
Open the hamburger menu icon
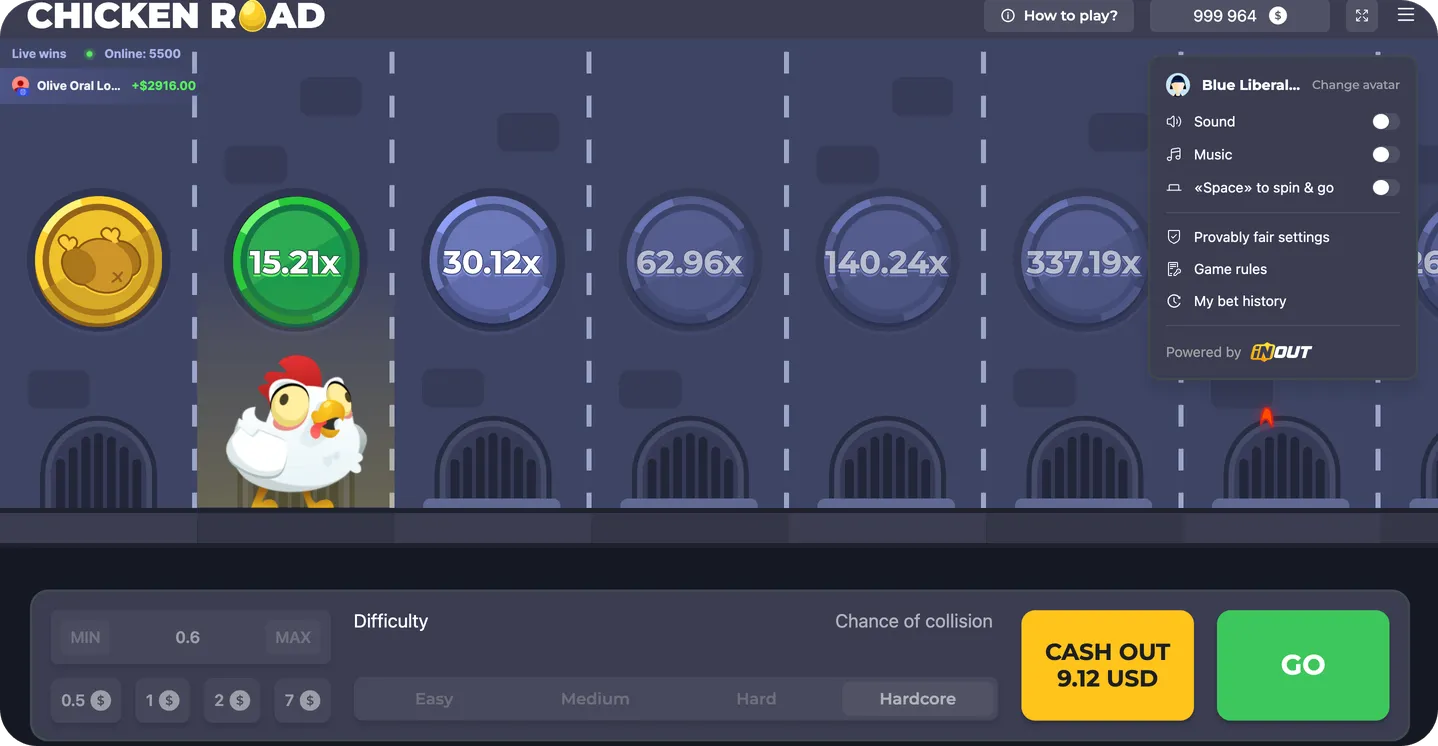coord(1406,15)
